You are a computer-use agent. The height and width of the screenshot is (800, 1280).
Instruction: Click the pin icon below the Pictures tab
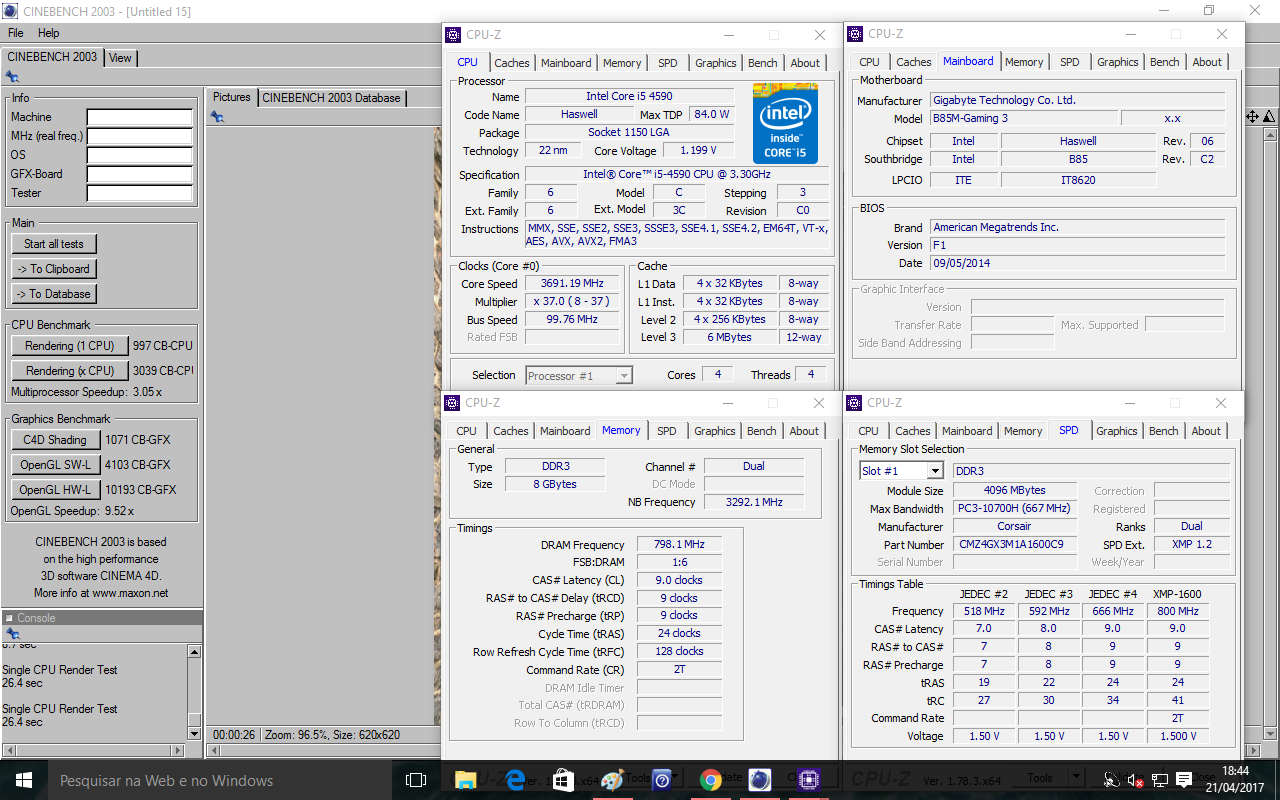click(217, 117)
